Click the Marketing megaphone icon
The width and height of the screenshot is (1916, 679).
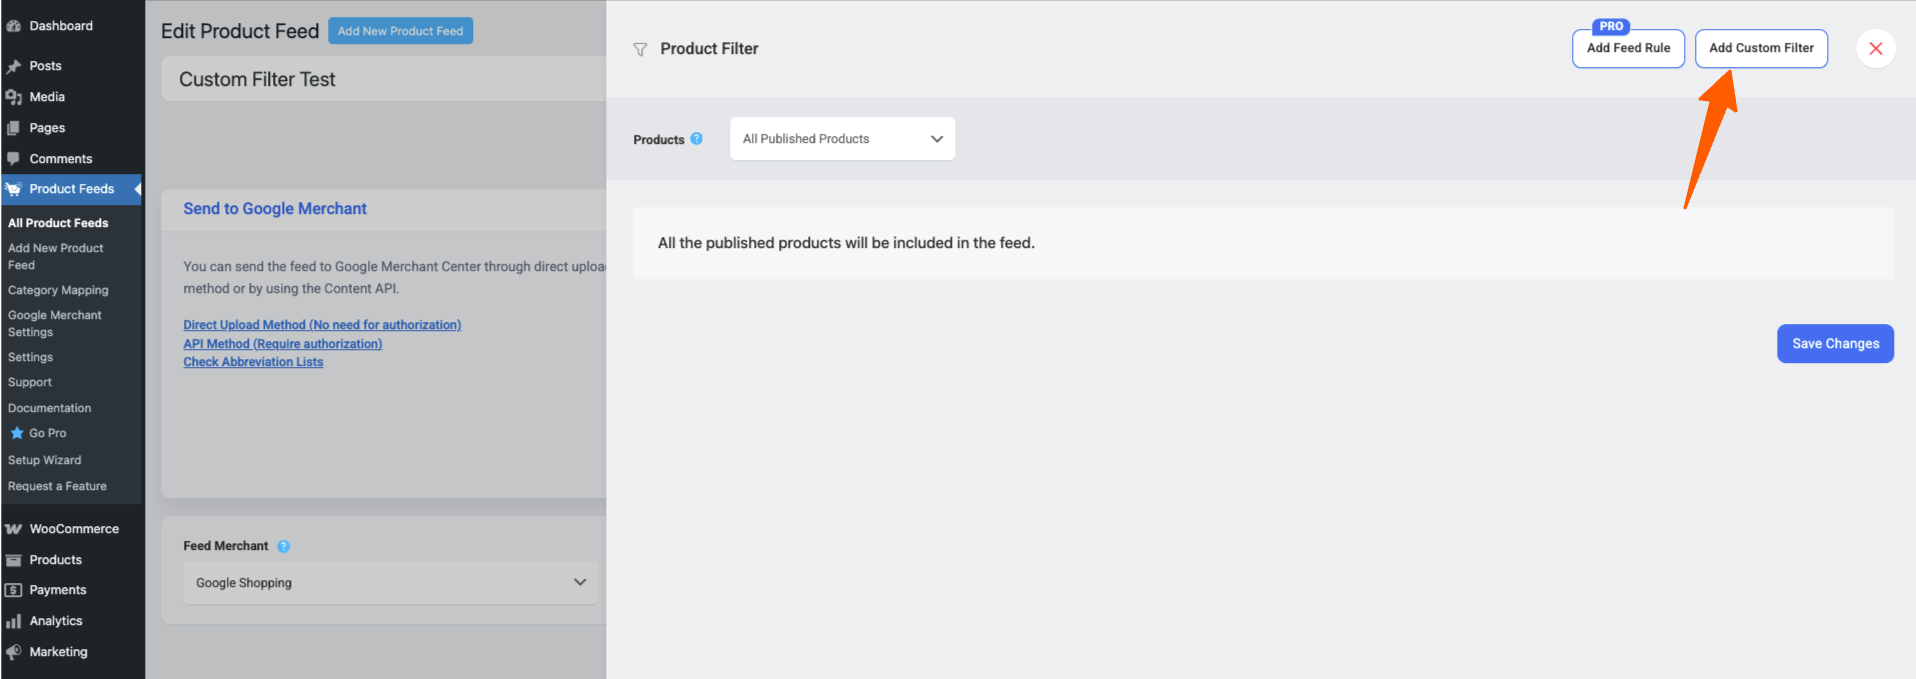pos(14,652)
